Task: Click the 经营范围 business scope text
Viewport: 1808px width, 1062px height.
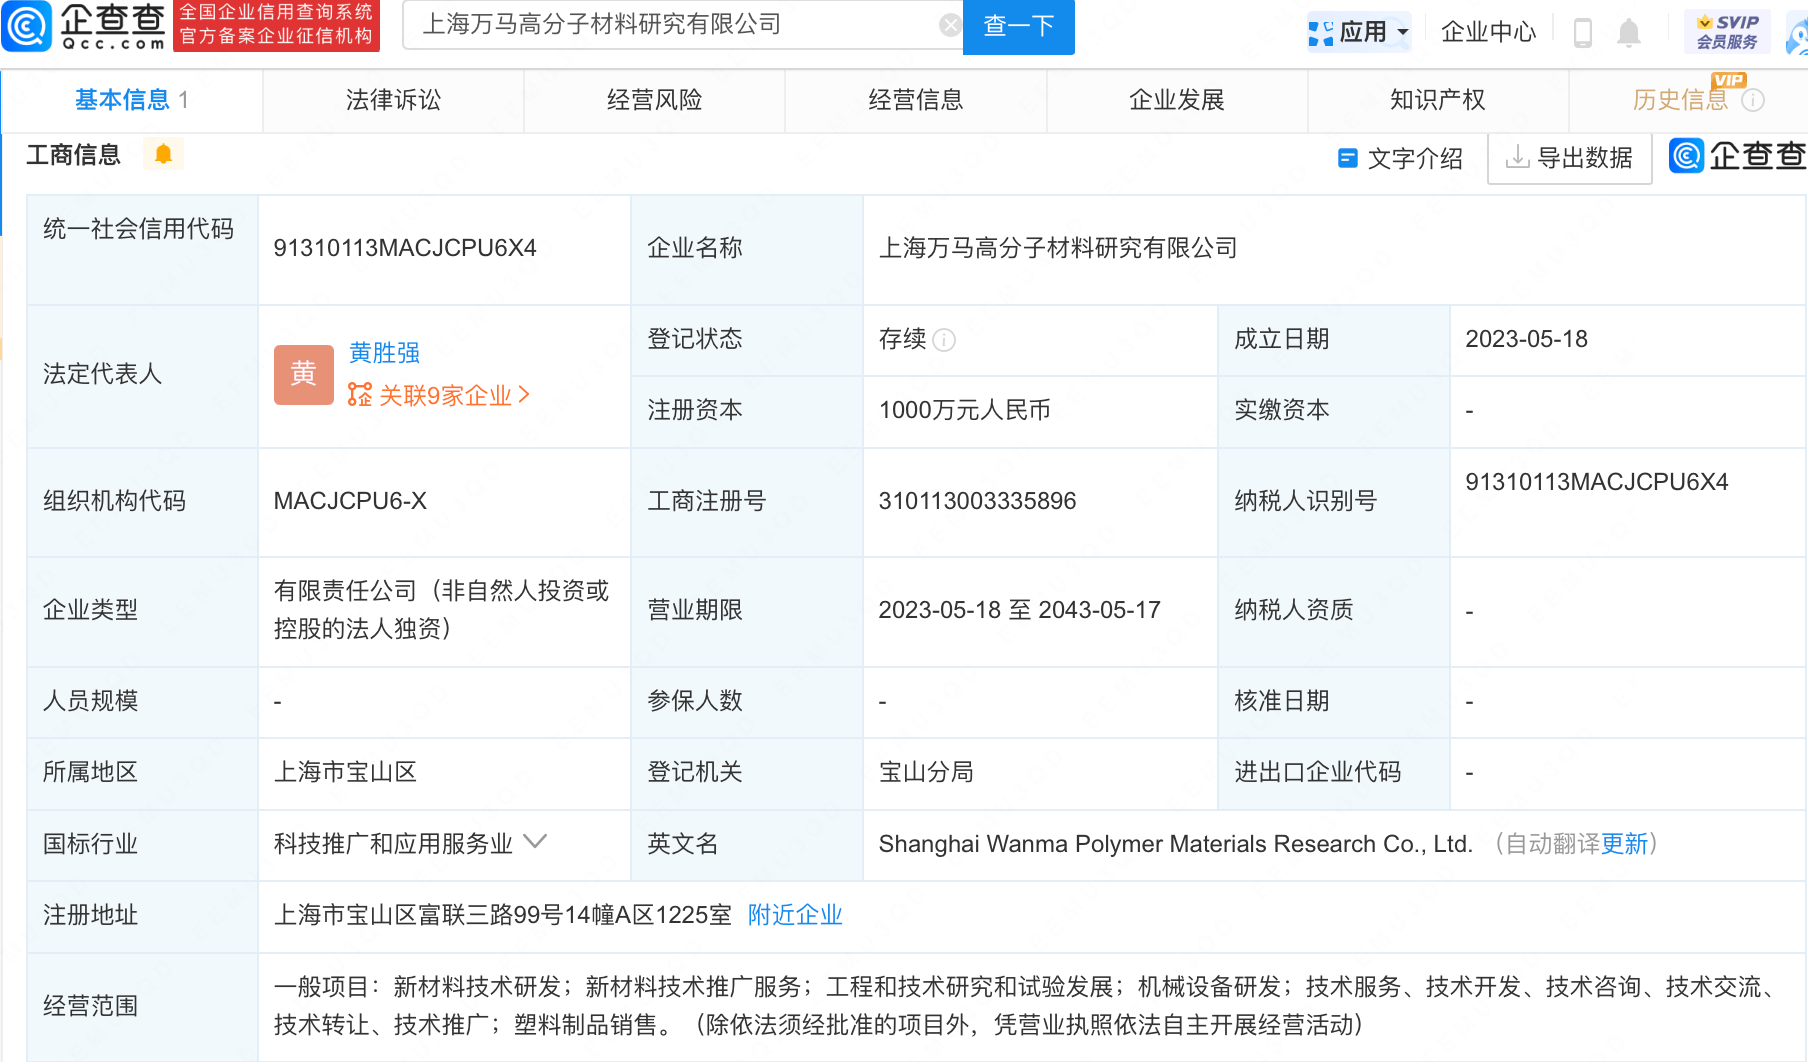Action: pyautogui.click(x=1025, y=1006)
